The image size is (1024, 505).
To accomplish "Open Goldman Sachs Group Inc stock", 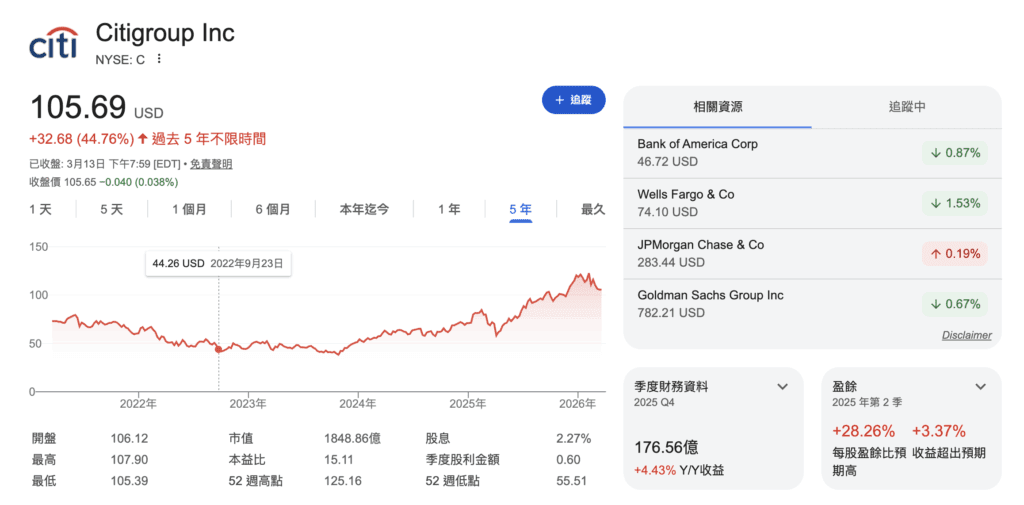I will 812,304.
